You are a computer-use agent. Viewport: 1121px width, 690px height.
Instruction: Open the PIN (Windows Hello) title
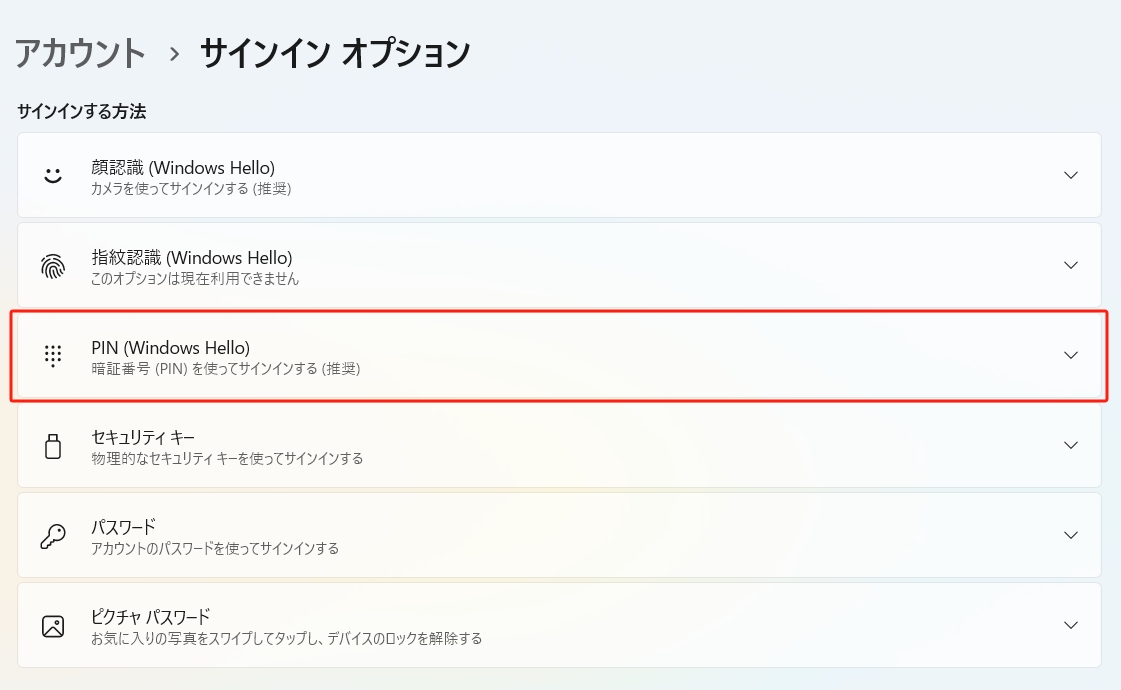[x=170, y=347]
